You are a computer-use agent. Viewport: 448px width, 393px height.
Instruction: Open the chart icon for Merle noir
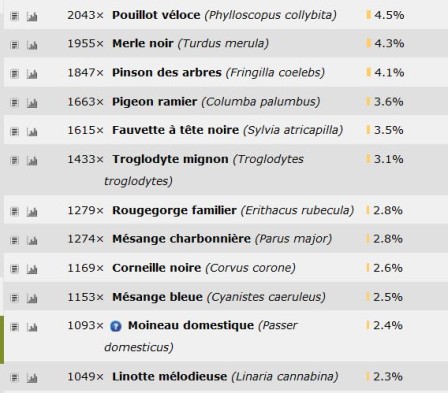[x=32, y=45]
